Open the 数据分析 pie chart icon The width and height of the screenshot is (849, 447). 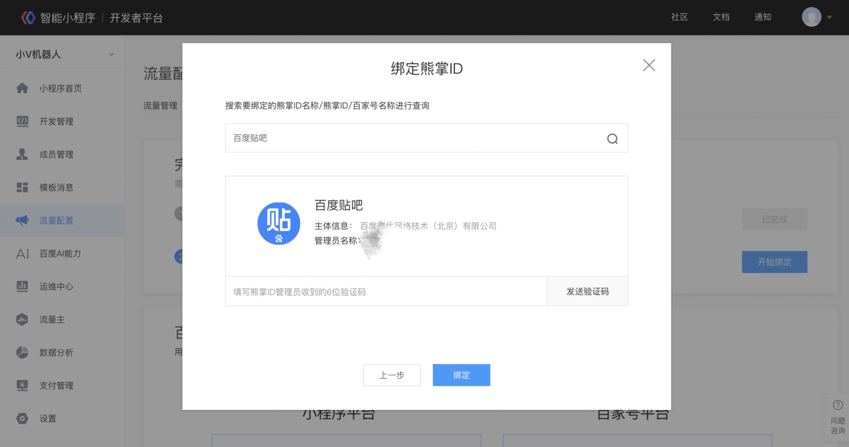point(22,352)
